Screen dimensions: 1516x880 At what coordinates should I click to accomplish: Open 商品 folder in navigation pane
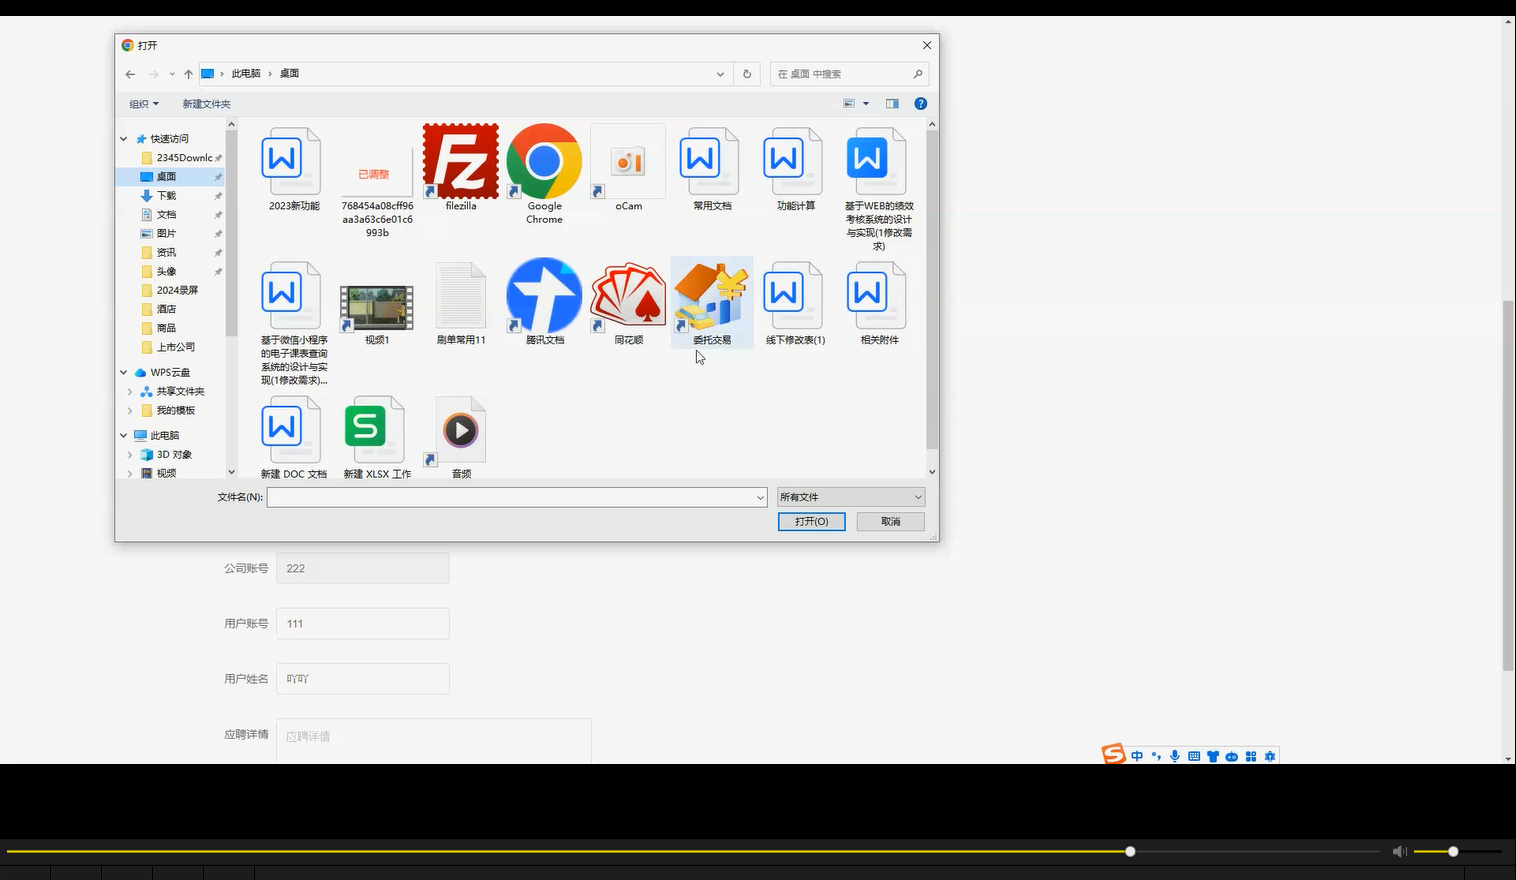pyautogui.click(x=166, y=329)
